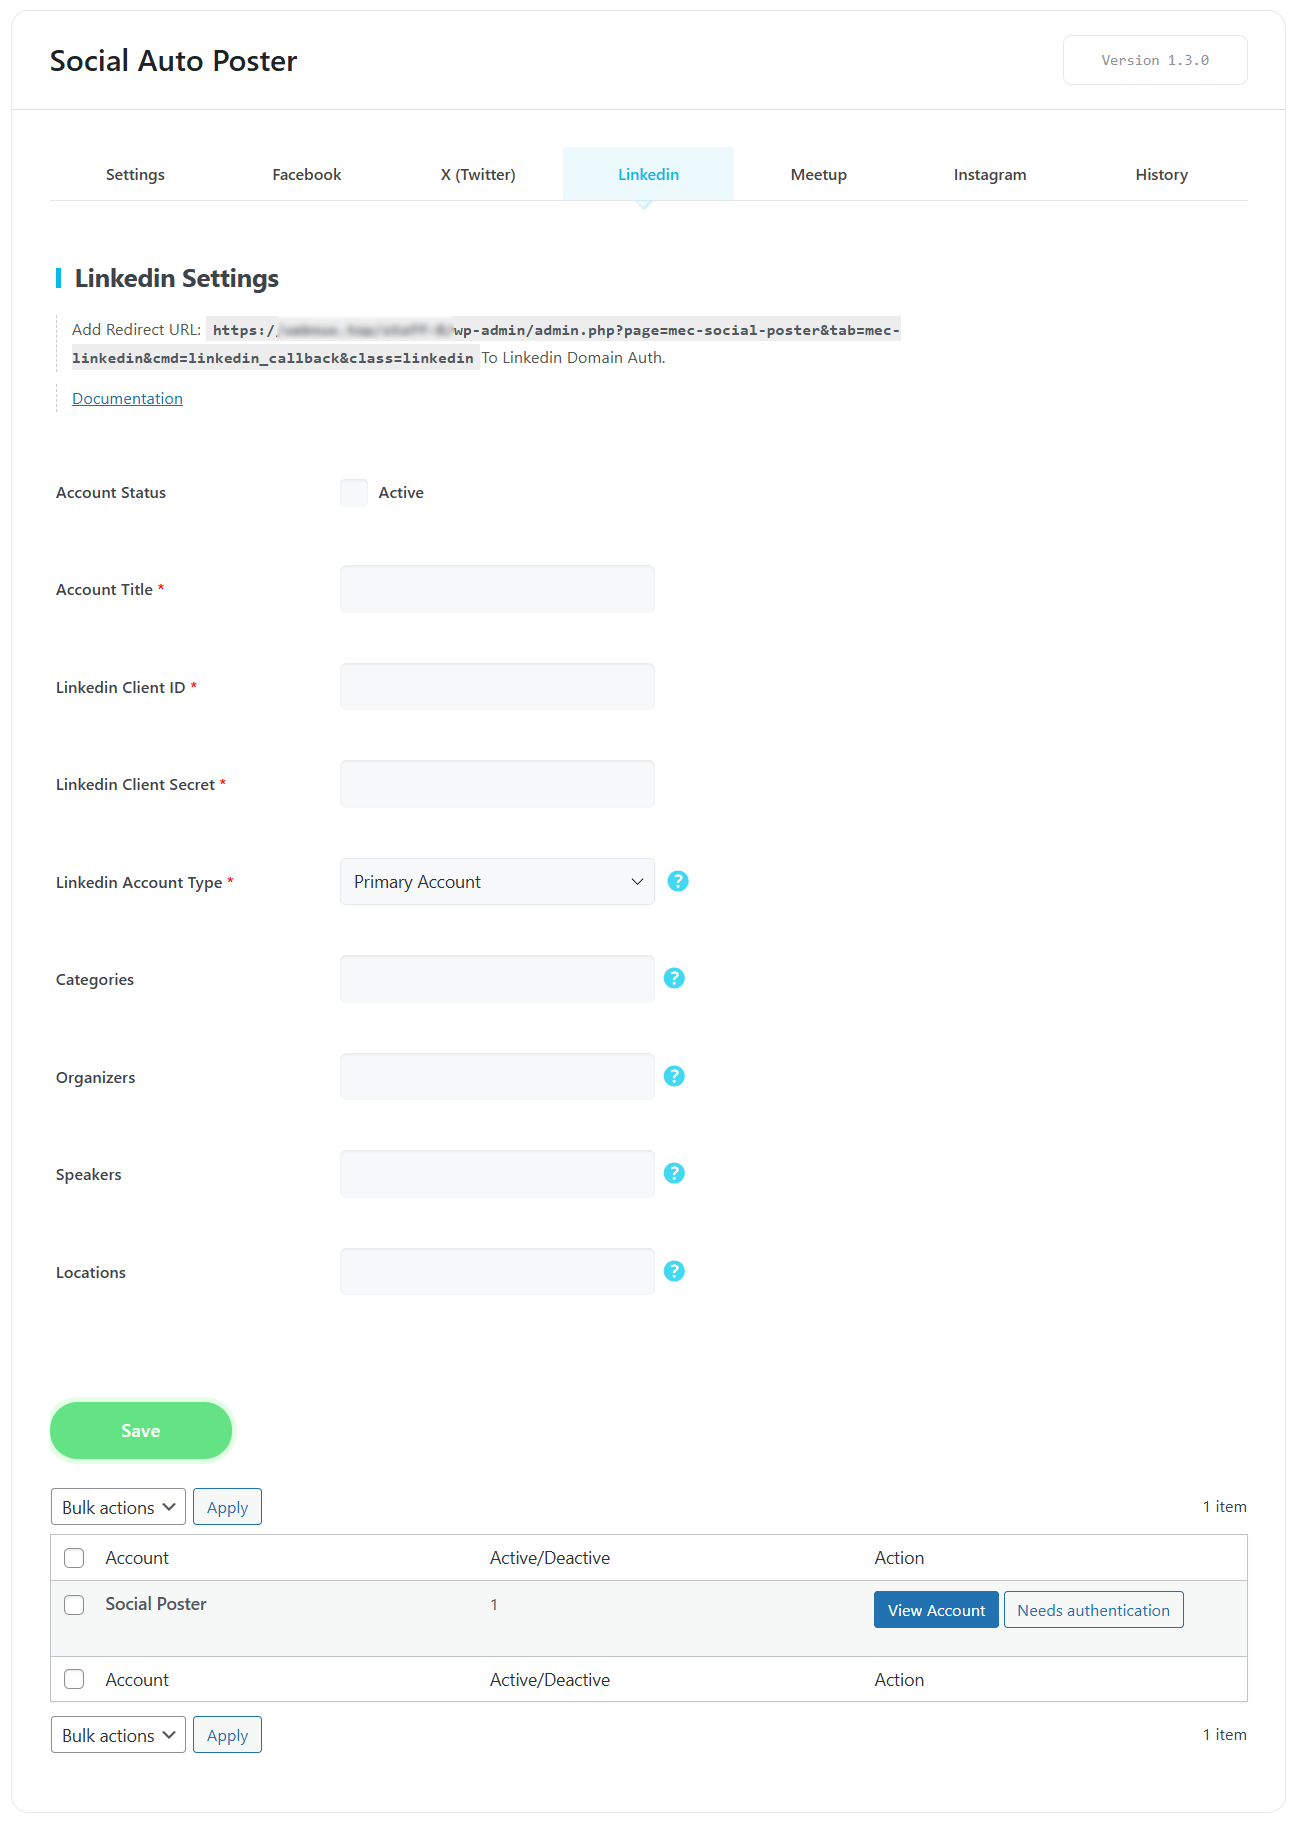This screenshot has width=1299, height=1832.
Task: Click into the Linkedin Client ID field
Action: pos(497,687)
